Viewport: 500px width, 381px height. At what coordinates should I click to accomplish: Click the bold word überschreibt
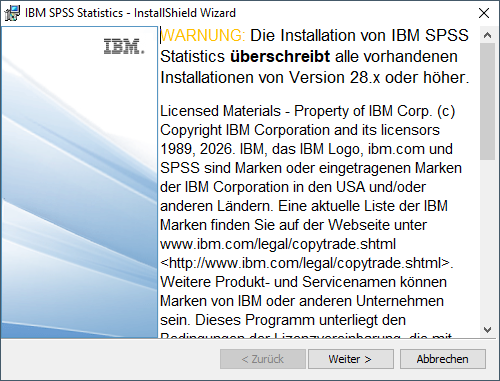coord(280,57)
